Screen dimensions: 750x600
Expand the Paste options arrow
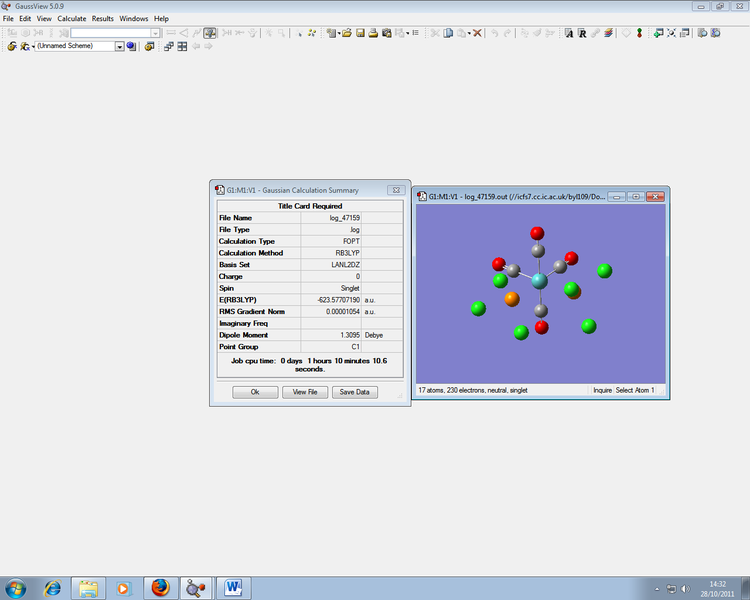[469, 33]
